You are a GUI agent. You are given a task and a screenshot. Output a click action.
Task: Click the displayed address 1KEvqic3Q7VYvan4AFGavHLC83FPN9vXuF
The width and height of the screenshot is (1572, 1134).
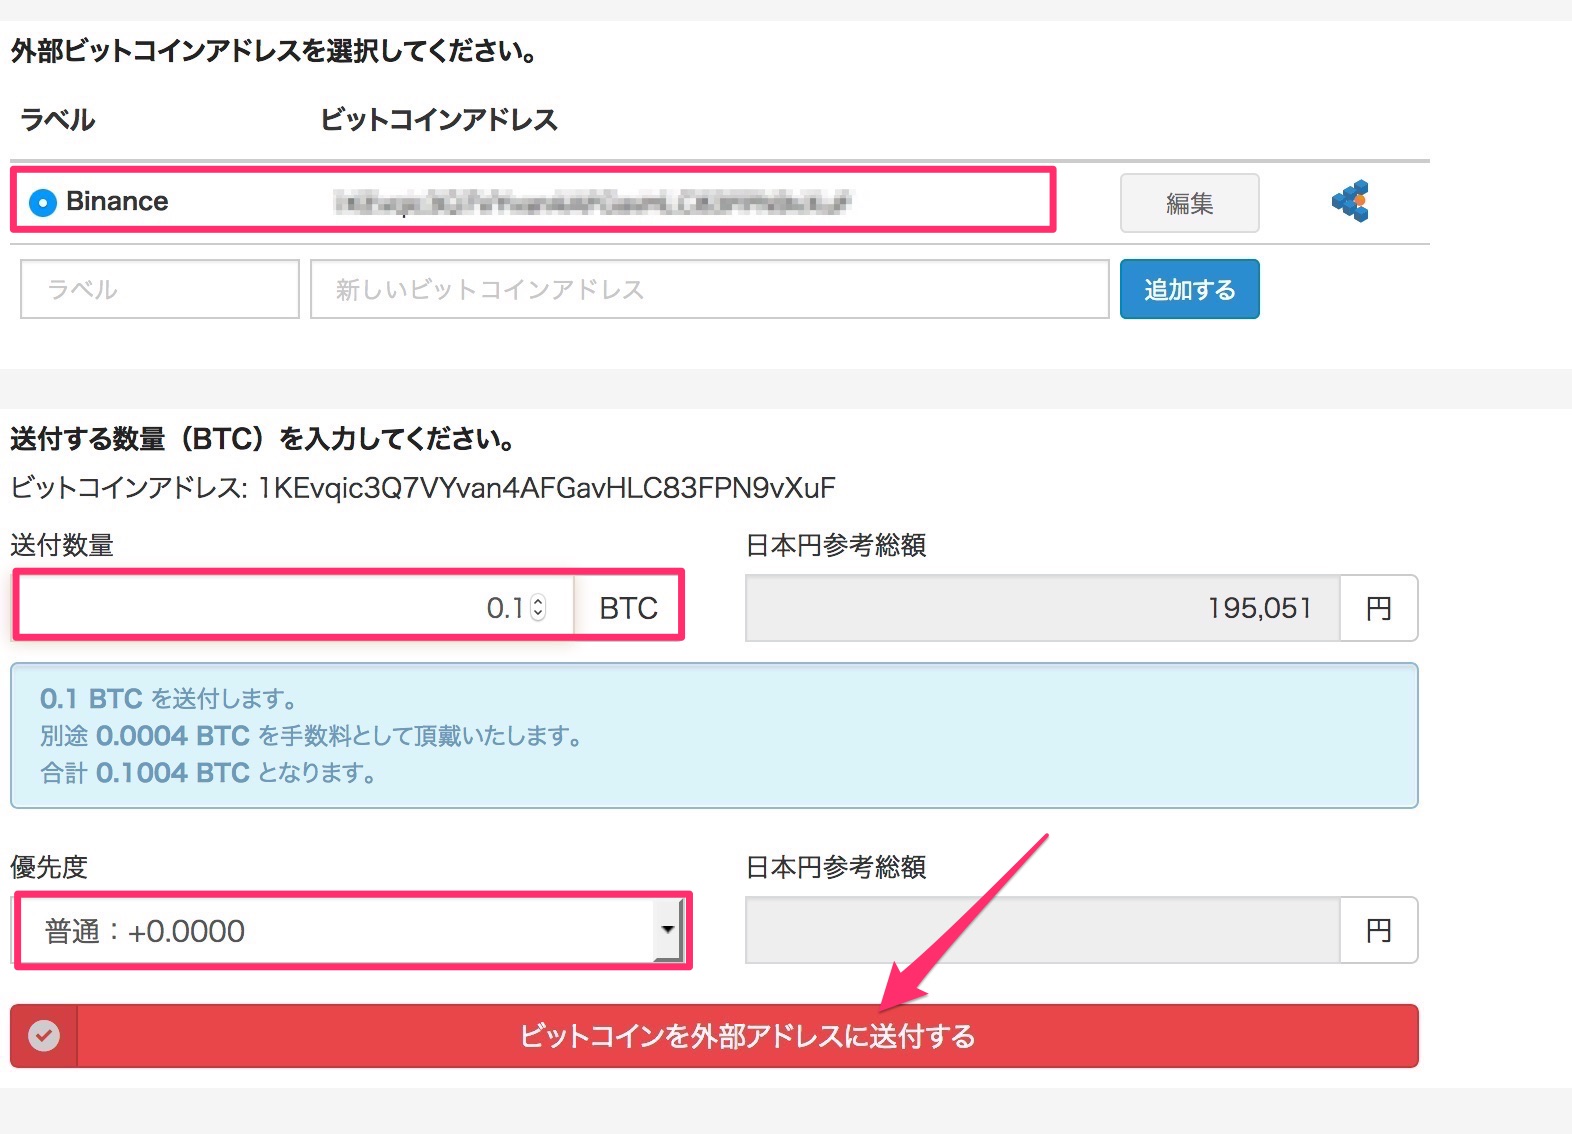[547, 488]
